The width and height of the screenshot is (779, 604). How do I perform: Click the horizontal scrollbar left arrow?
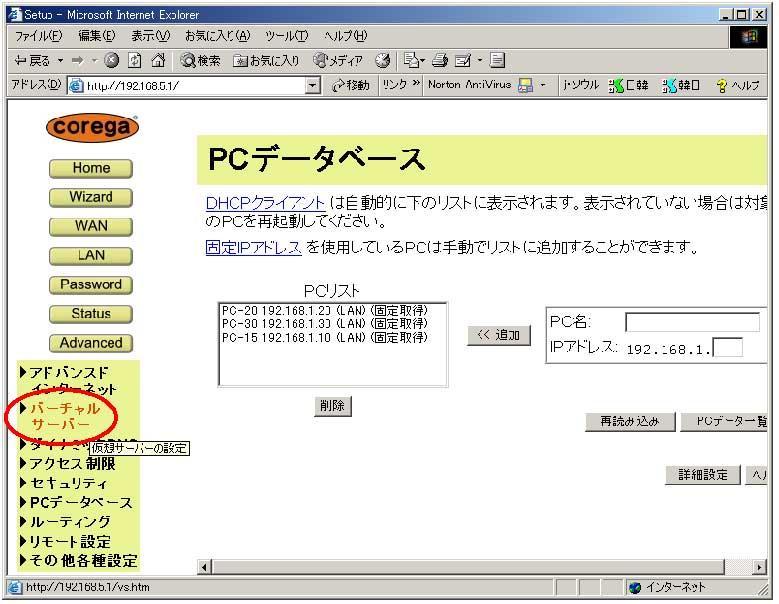pyautogui.click(x=207, y=567)
